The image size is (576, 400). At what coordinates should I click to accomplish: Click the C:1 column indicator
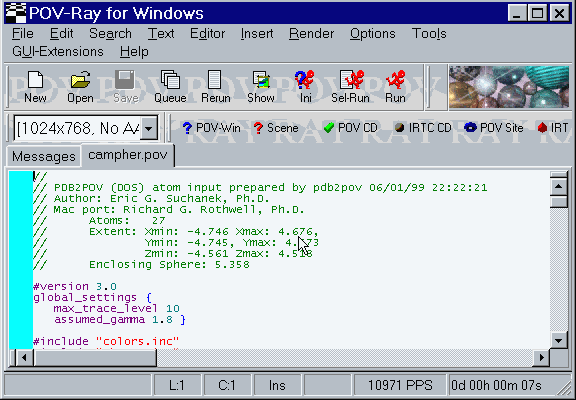pyautogui.click(x=227, y=386)
